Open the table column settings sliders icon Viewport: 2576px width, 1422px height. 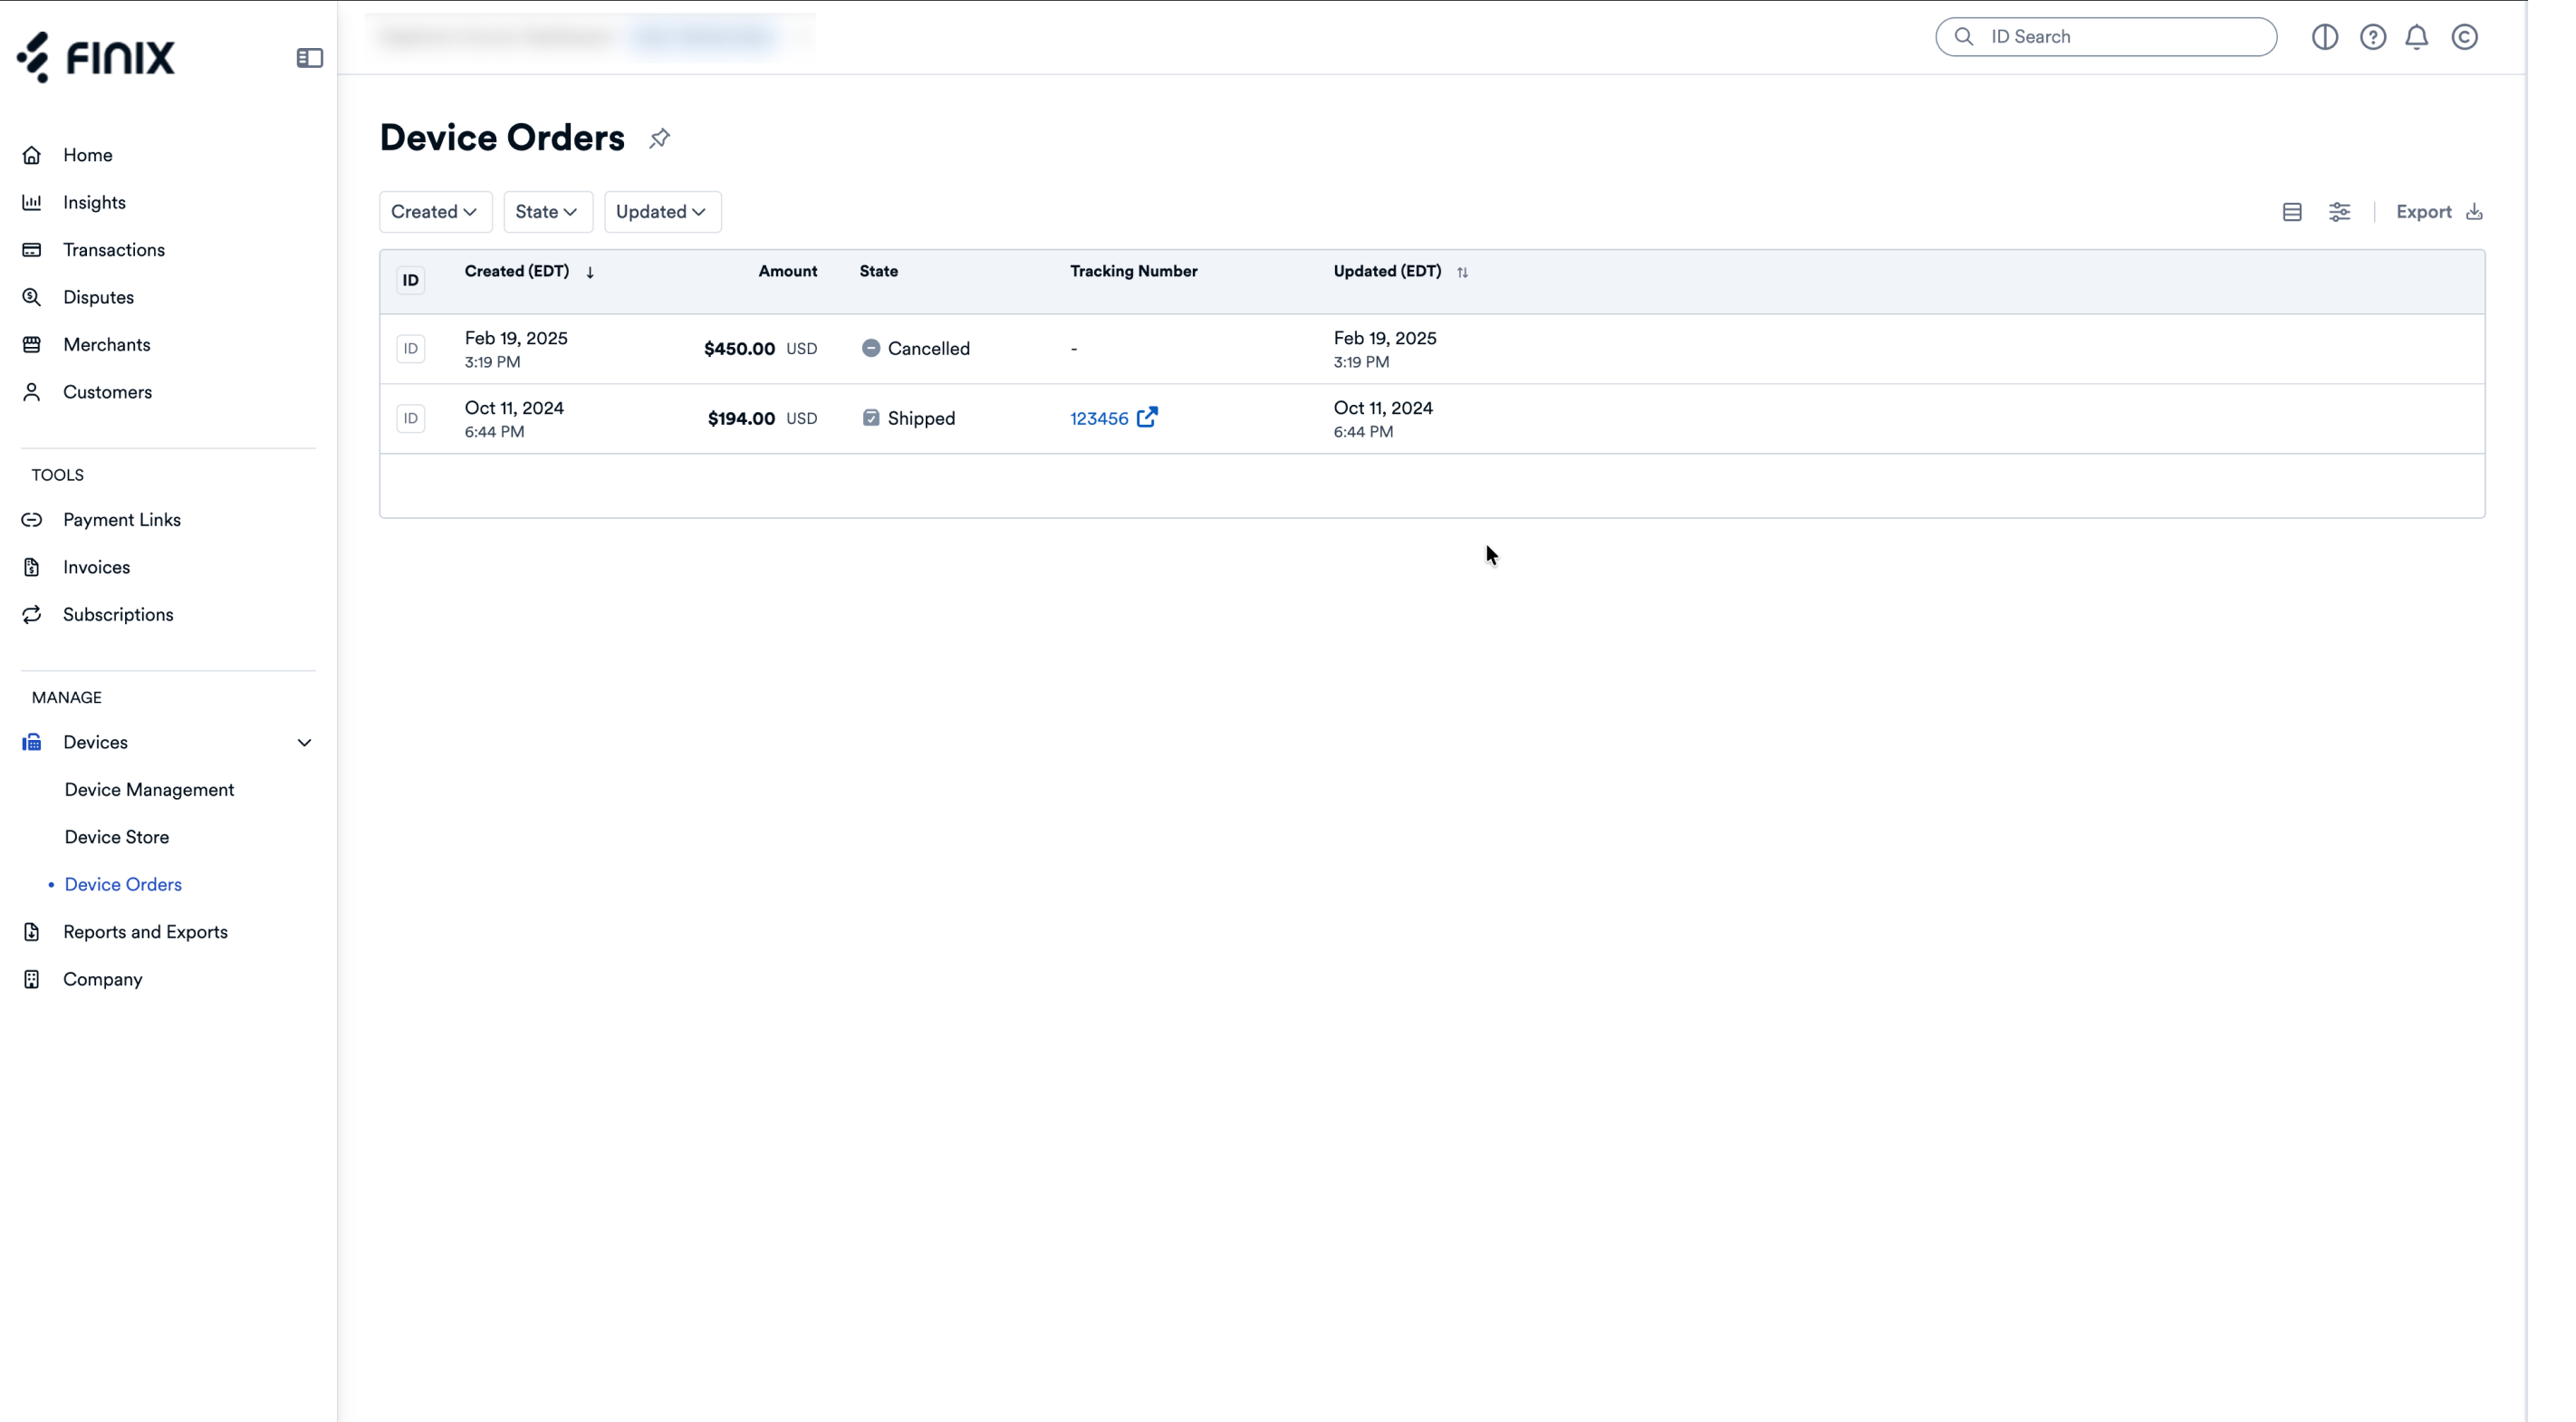point(2339,212)
